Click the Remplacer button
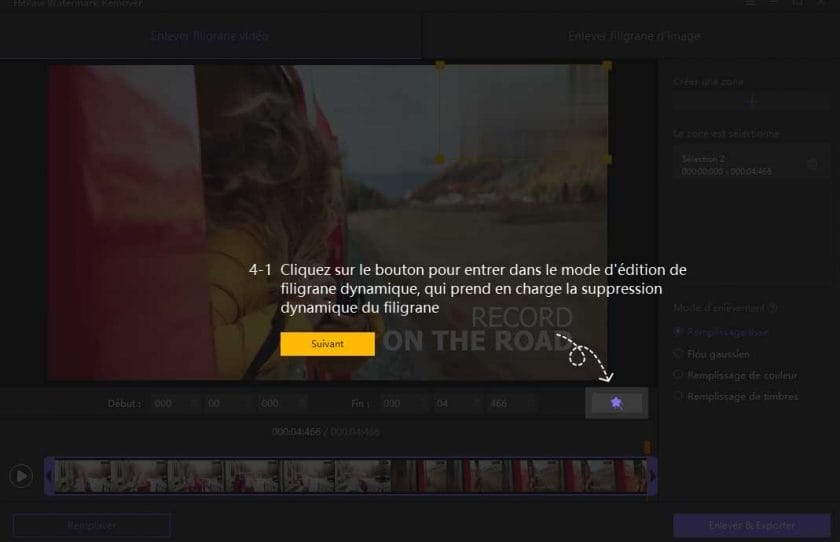This screenshot has width=840, height=542. click(x=92, y=525)
